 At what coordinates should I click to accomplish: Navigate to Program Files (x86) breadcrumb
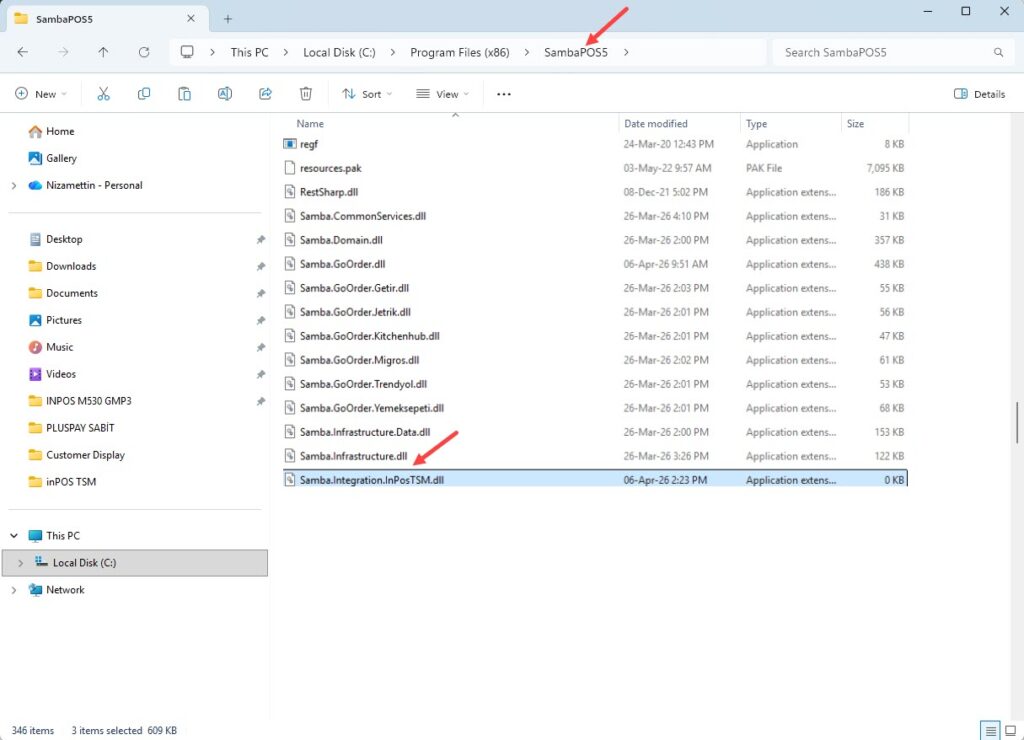[x=459, y=52]
